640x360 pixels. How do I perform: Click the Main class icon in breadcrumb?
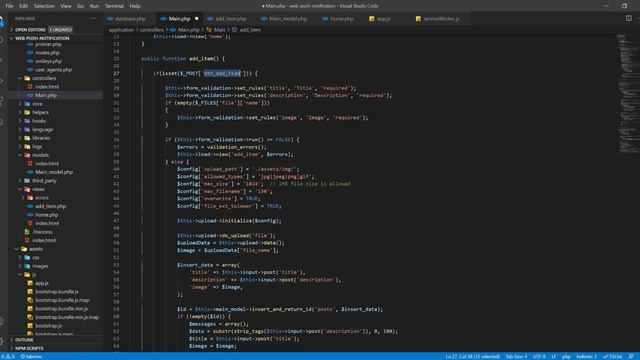pos(209,30)
